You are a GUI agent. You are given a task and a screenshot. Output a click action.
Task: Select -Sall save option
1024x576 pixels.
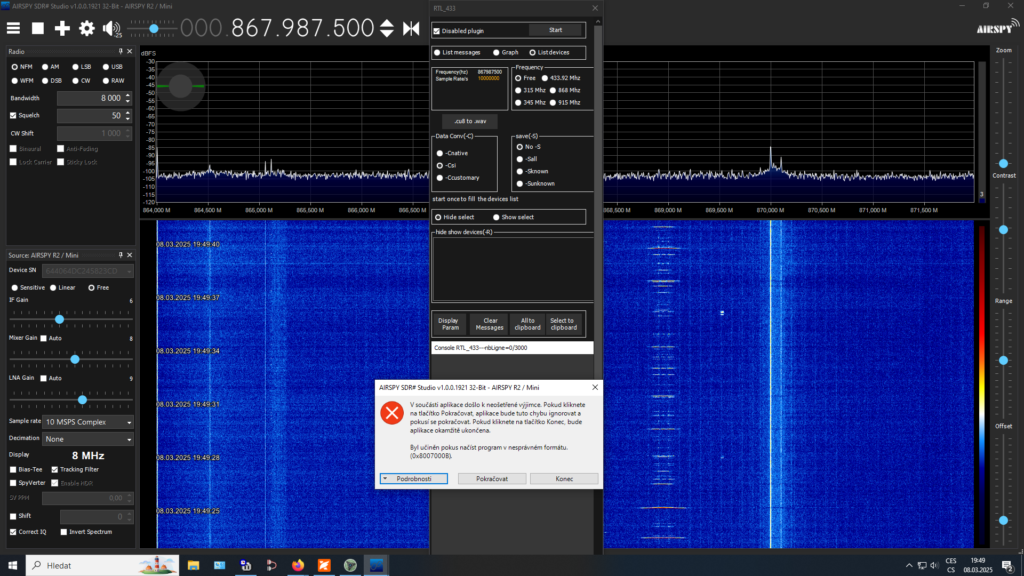pos(520,159)
